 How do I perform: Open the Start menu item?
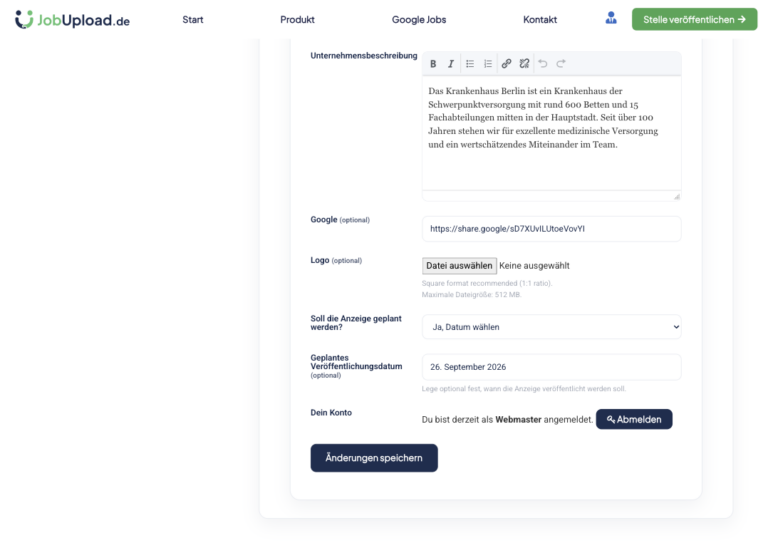click(192, 20)
